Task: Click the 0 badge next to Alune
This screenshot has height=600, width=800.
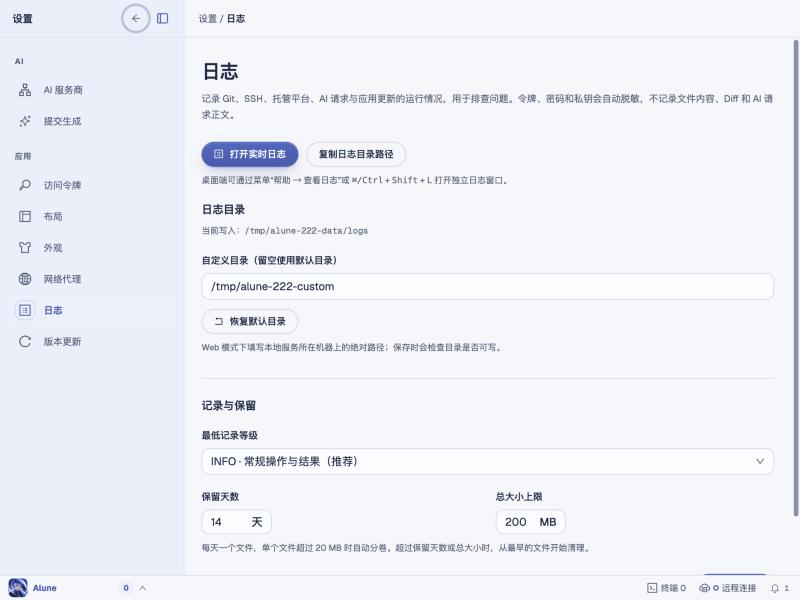Action: coord(126,588)
